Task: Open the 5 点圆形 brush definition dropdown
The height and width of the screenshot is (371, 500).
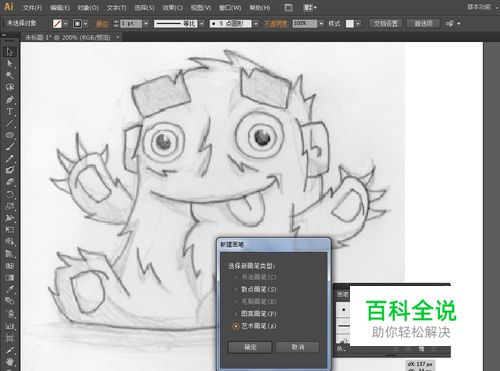Action: [x=256, y=24]
